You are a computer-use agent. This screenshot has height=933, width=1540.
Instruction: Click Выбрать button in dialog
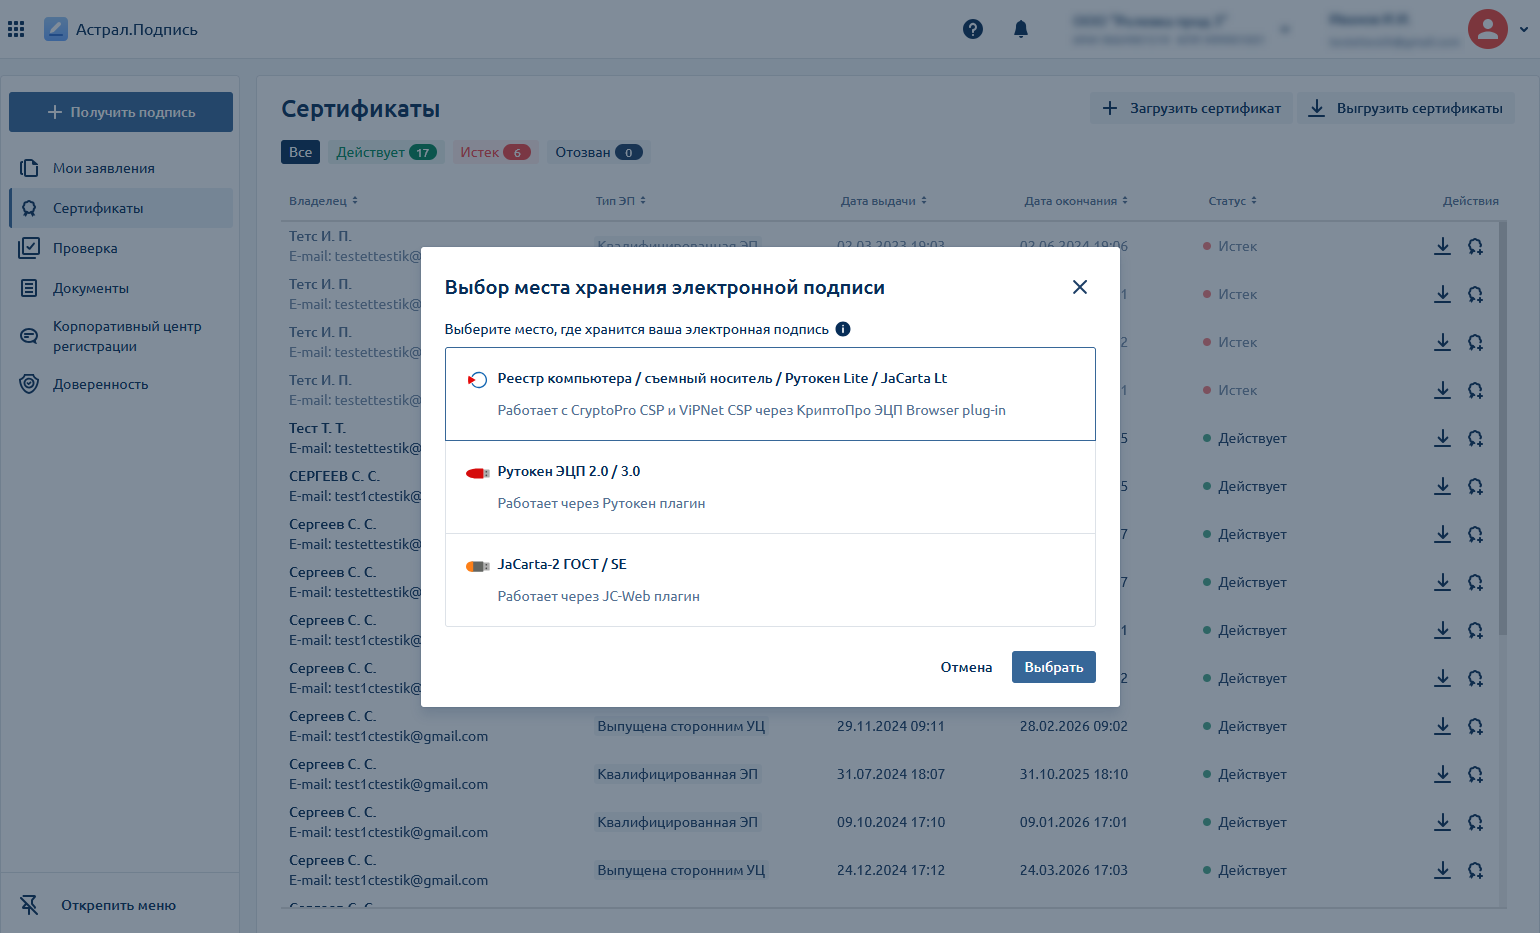point(1054,667)
